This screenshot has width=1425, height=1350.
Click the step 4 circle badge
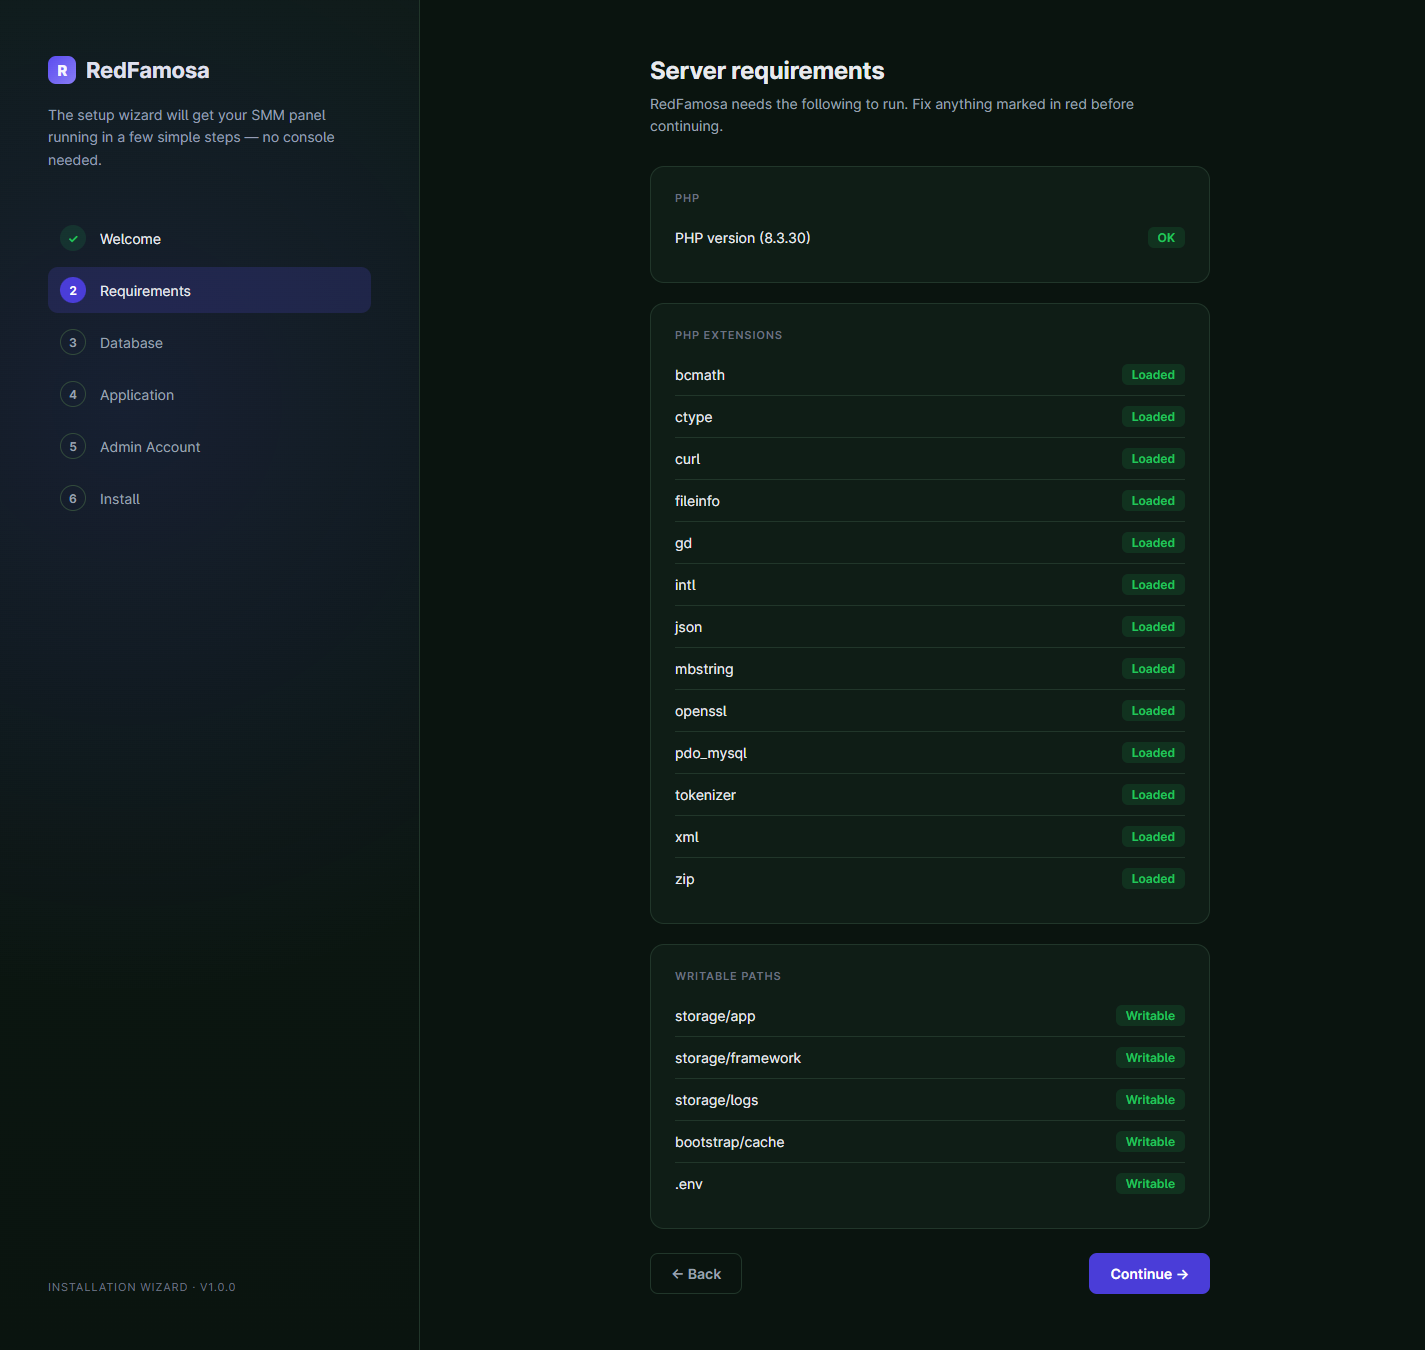(73, 395)
